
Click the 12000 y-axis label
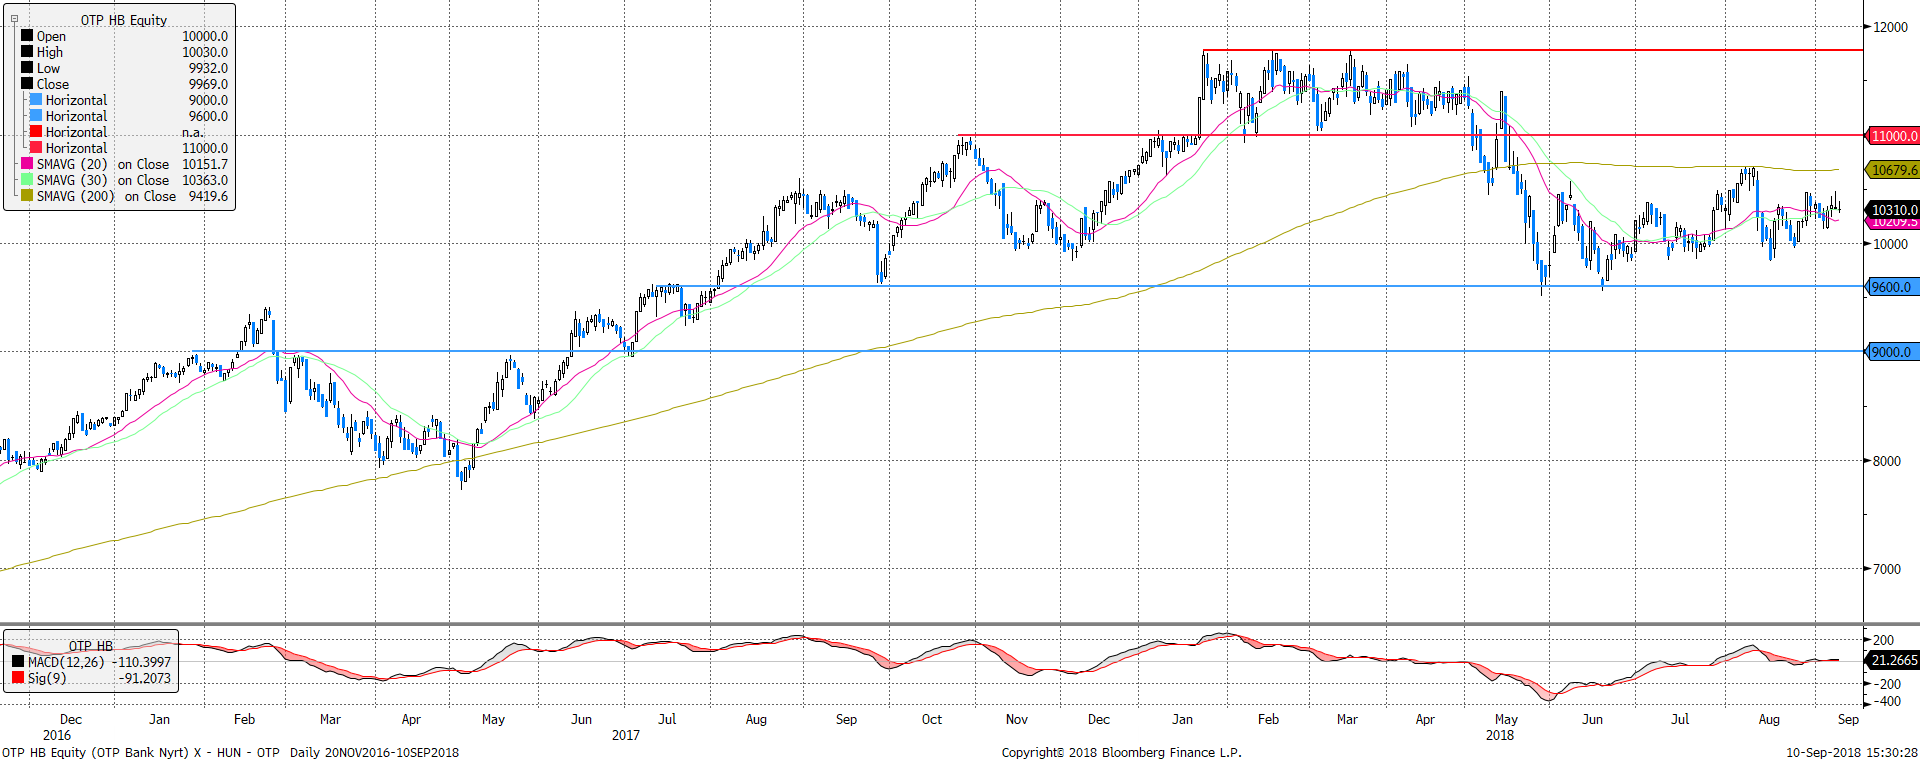[1890, 27]
